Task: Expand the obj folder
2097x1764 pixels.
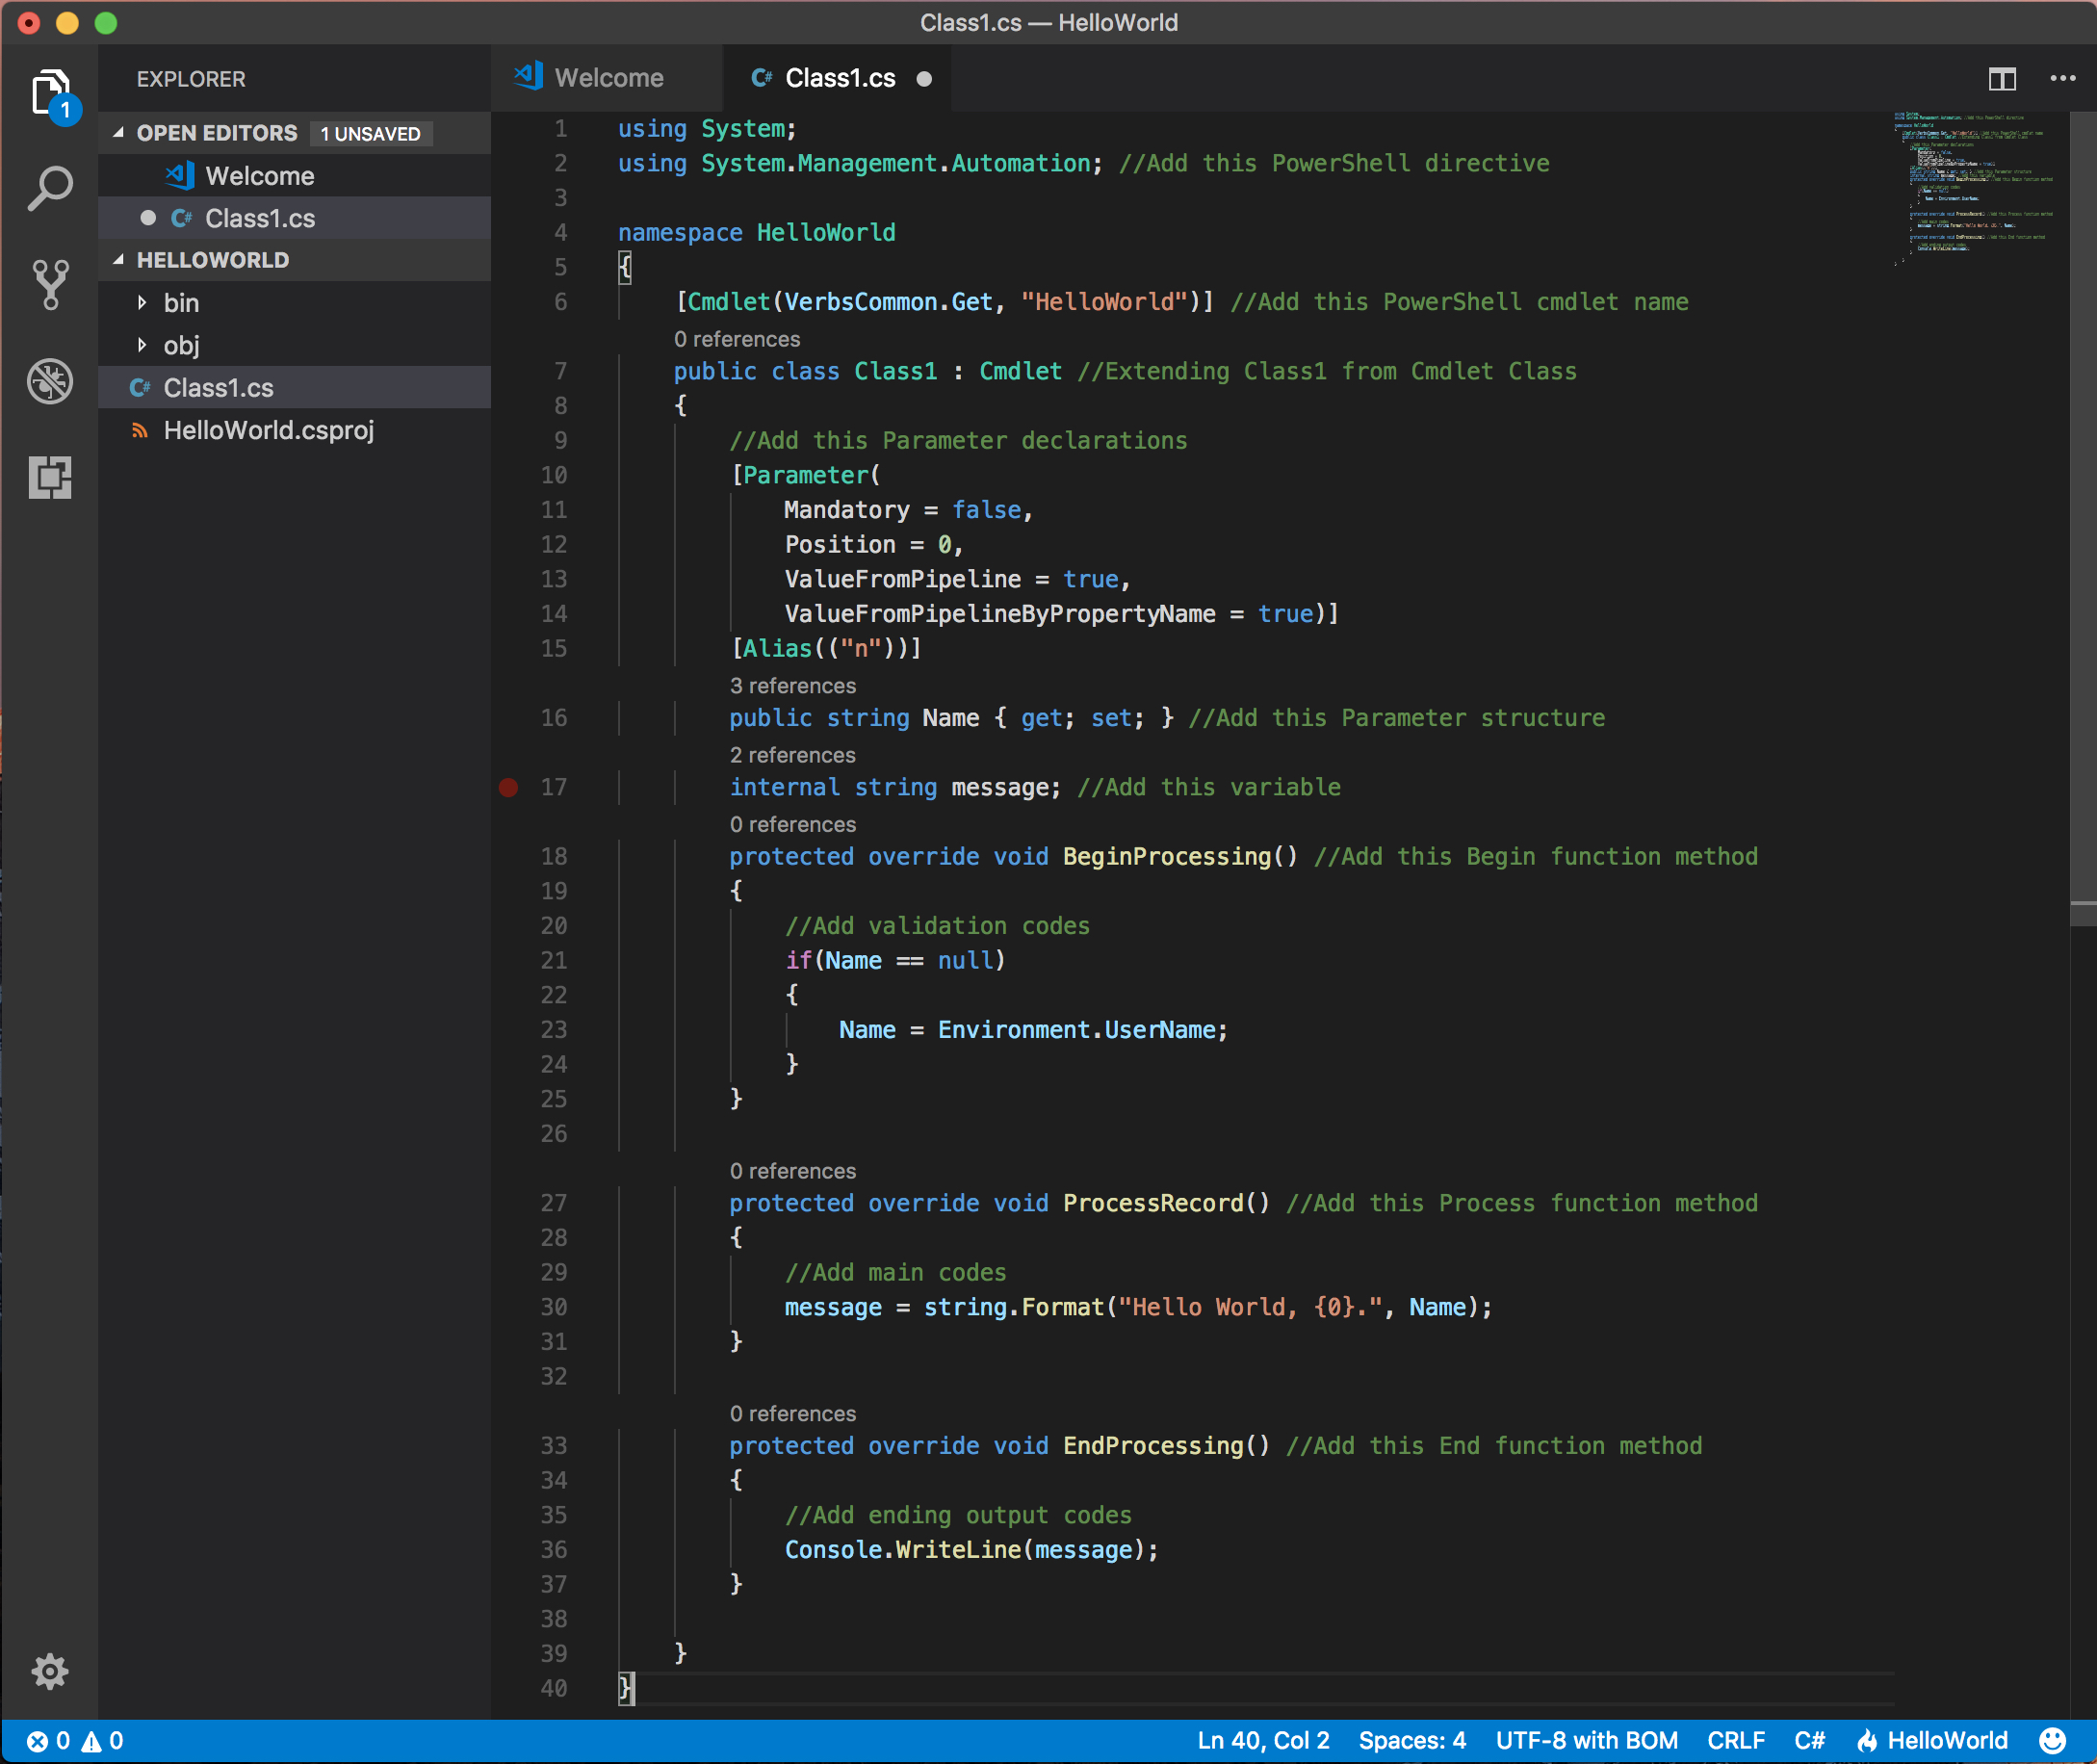Action: [x=181, y=345]
